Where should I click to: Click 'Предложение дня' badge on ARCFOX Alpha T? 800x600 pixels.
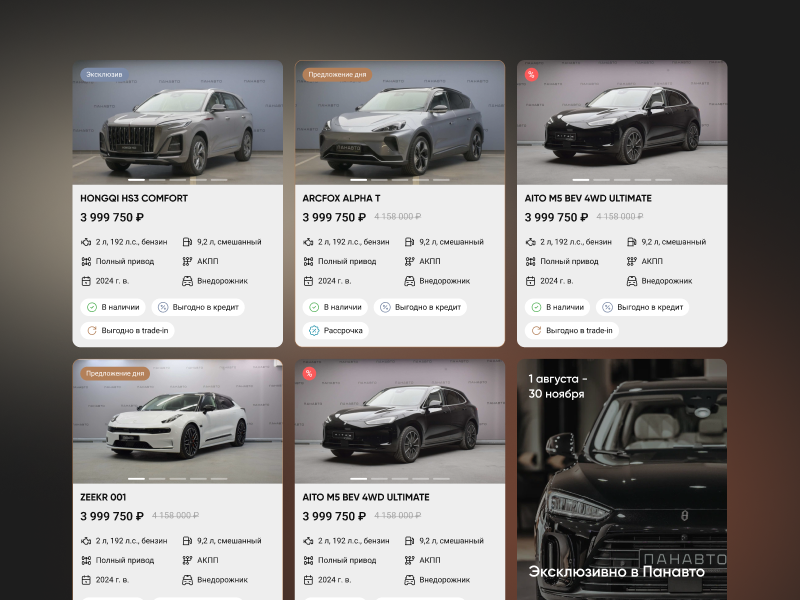click(x=337, y=74)
